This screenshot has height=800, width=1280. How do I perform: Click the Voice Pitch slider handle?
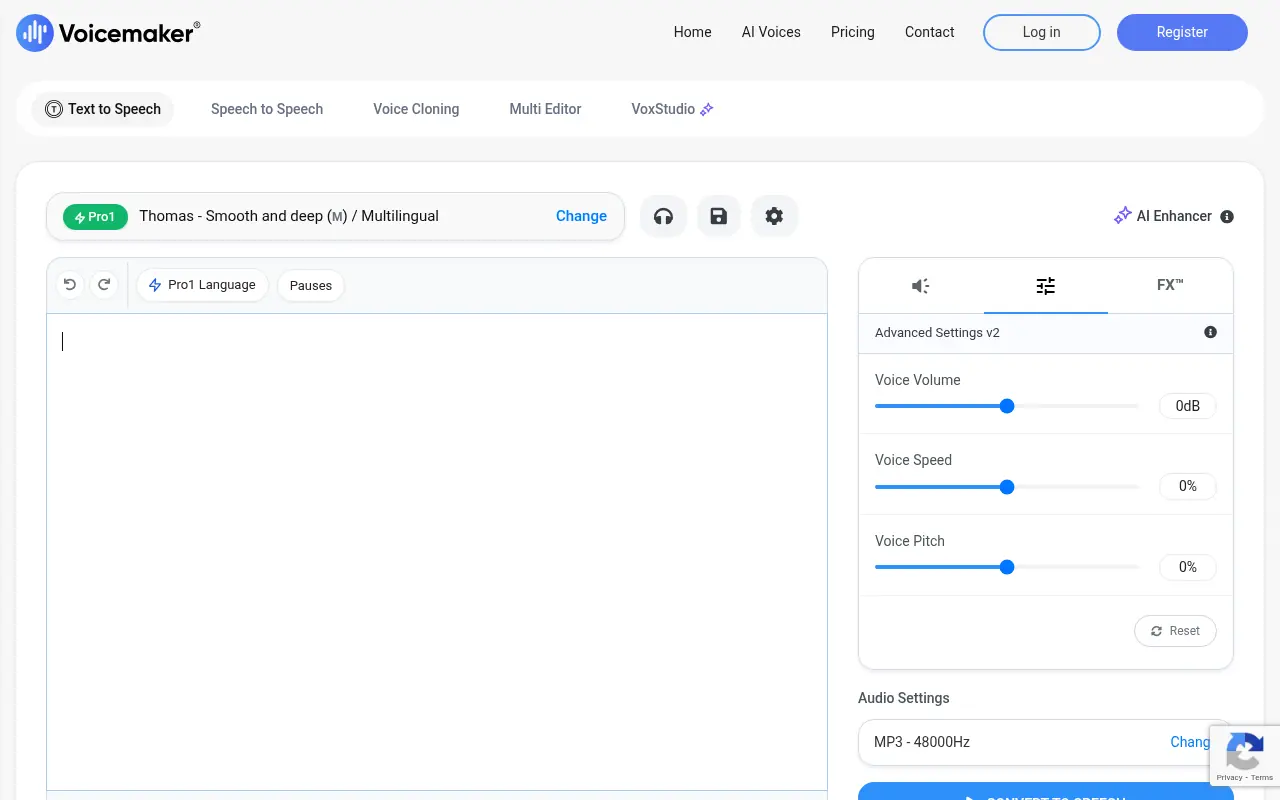coord(1006,567)
